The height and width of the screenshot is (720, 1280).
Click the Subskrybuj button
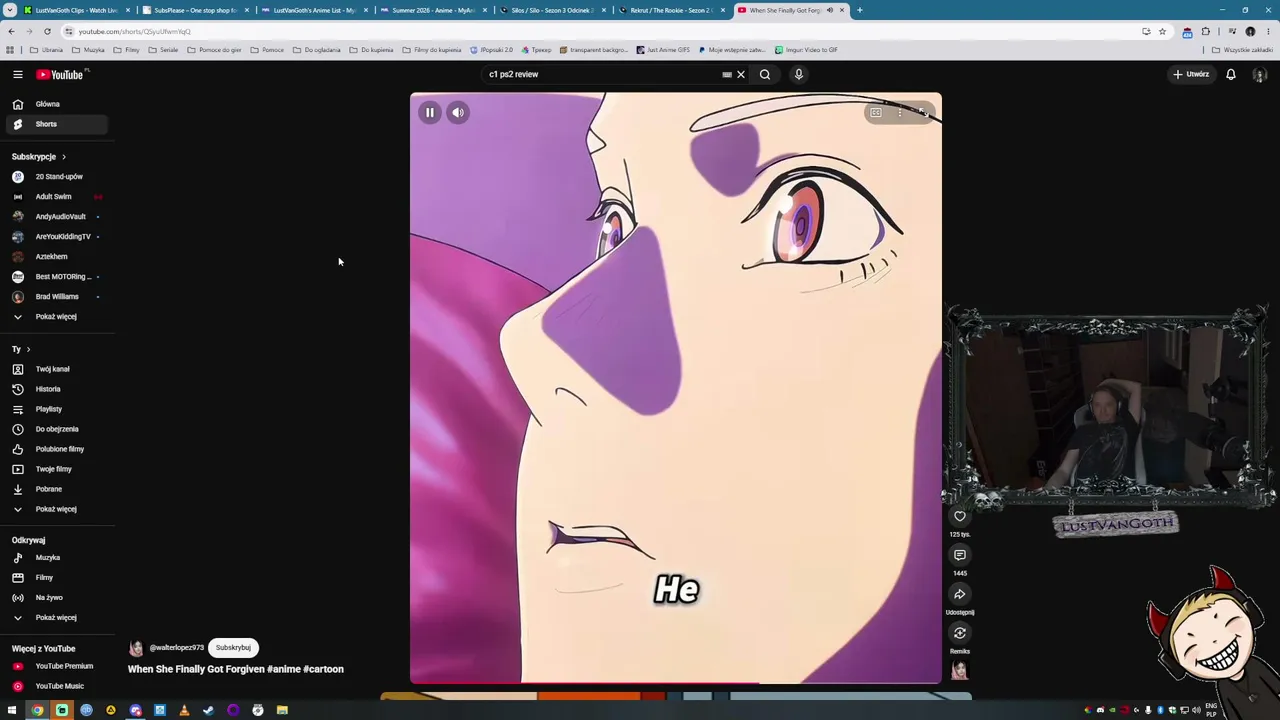(x=233, y=648)
